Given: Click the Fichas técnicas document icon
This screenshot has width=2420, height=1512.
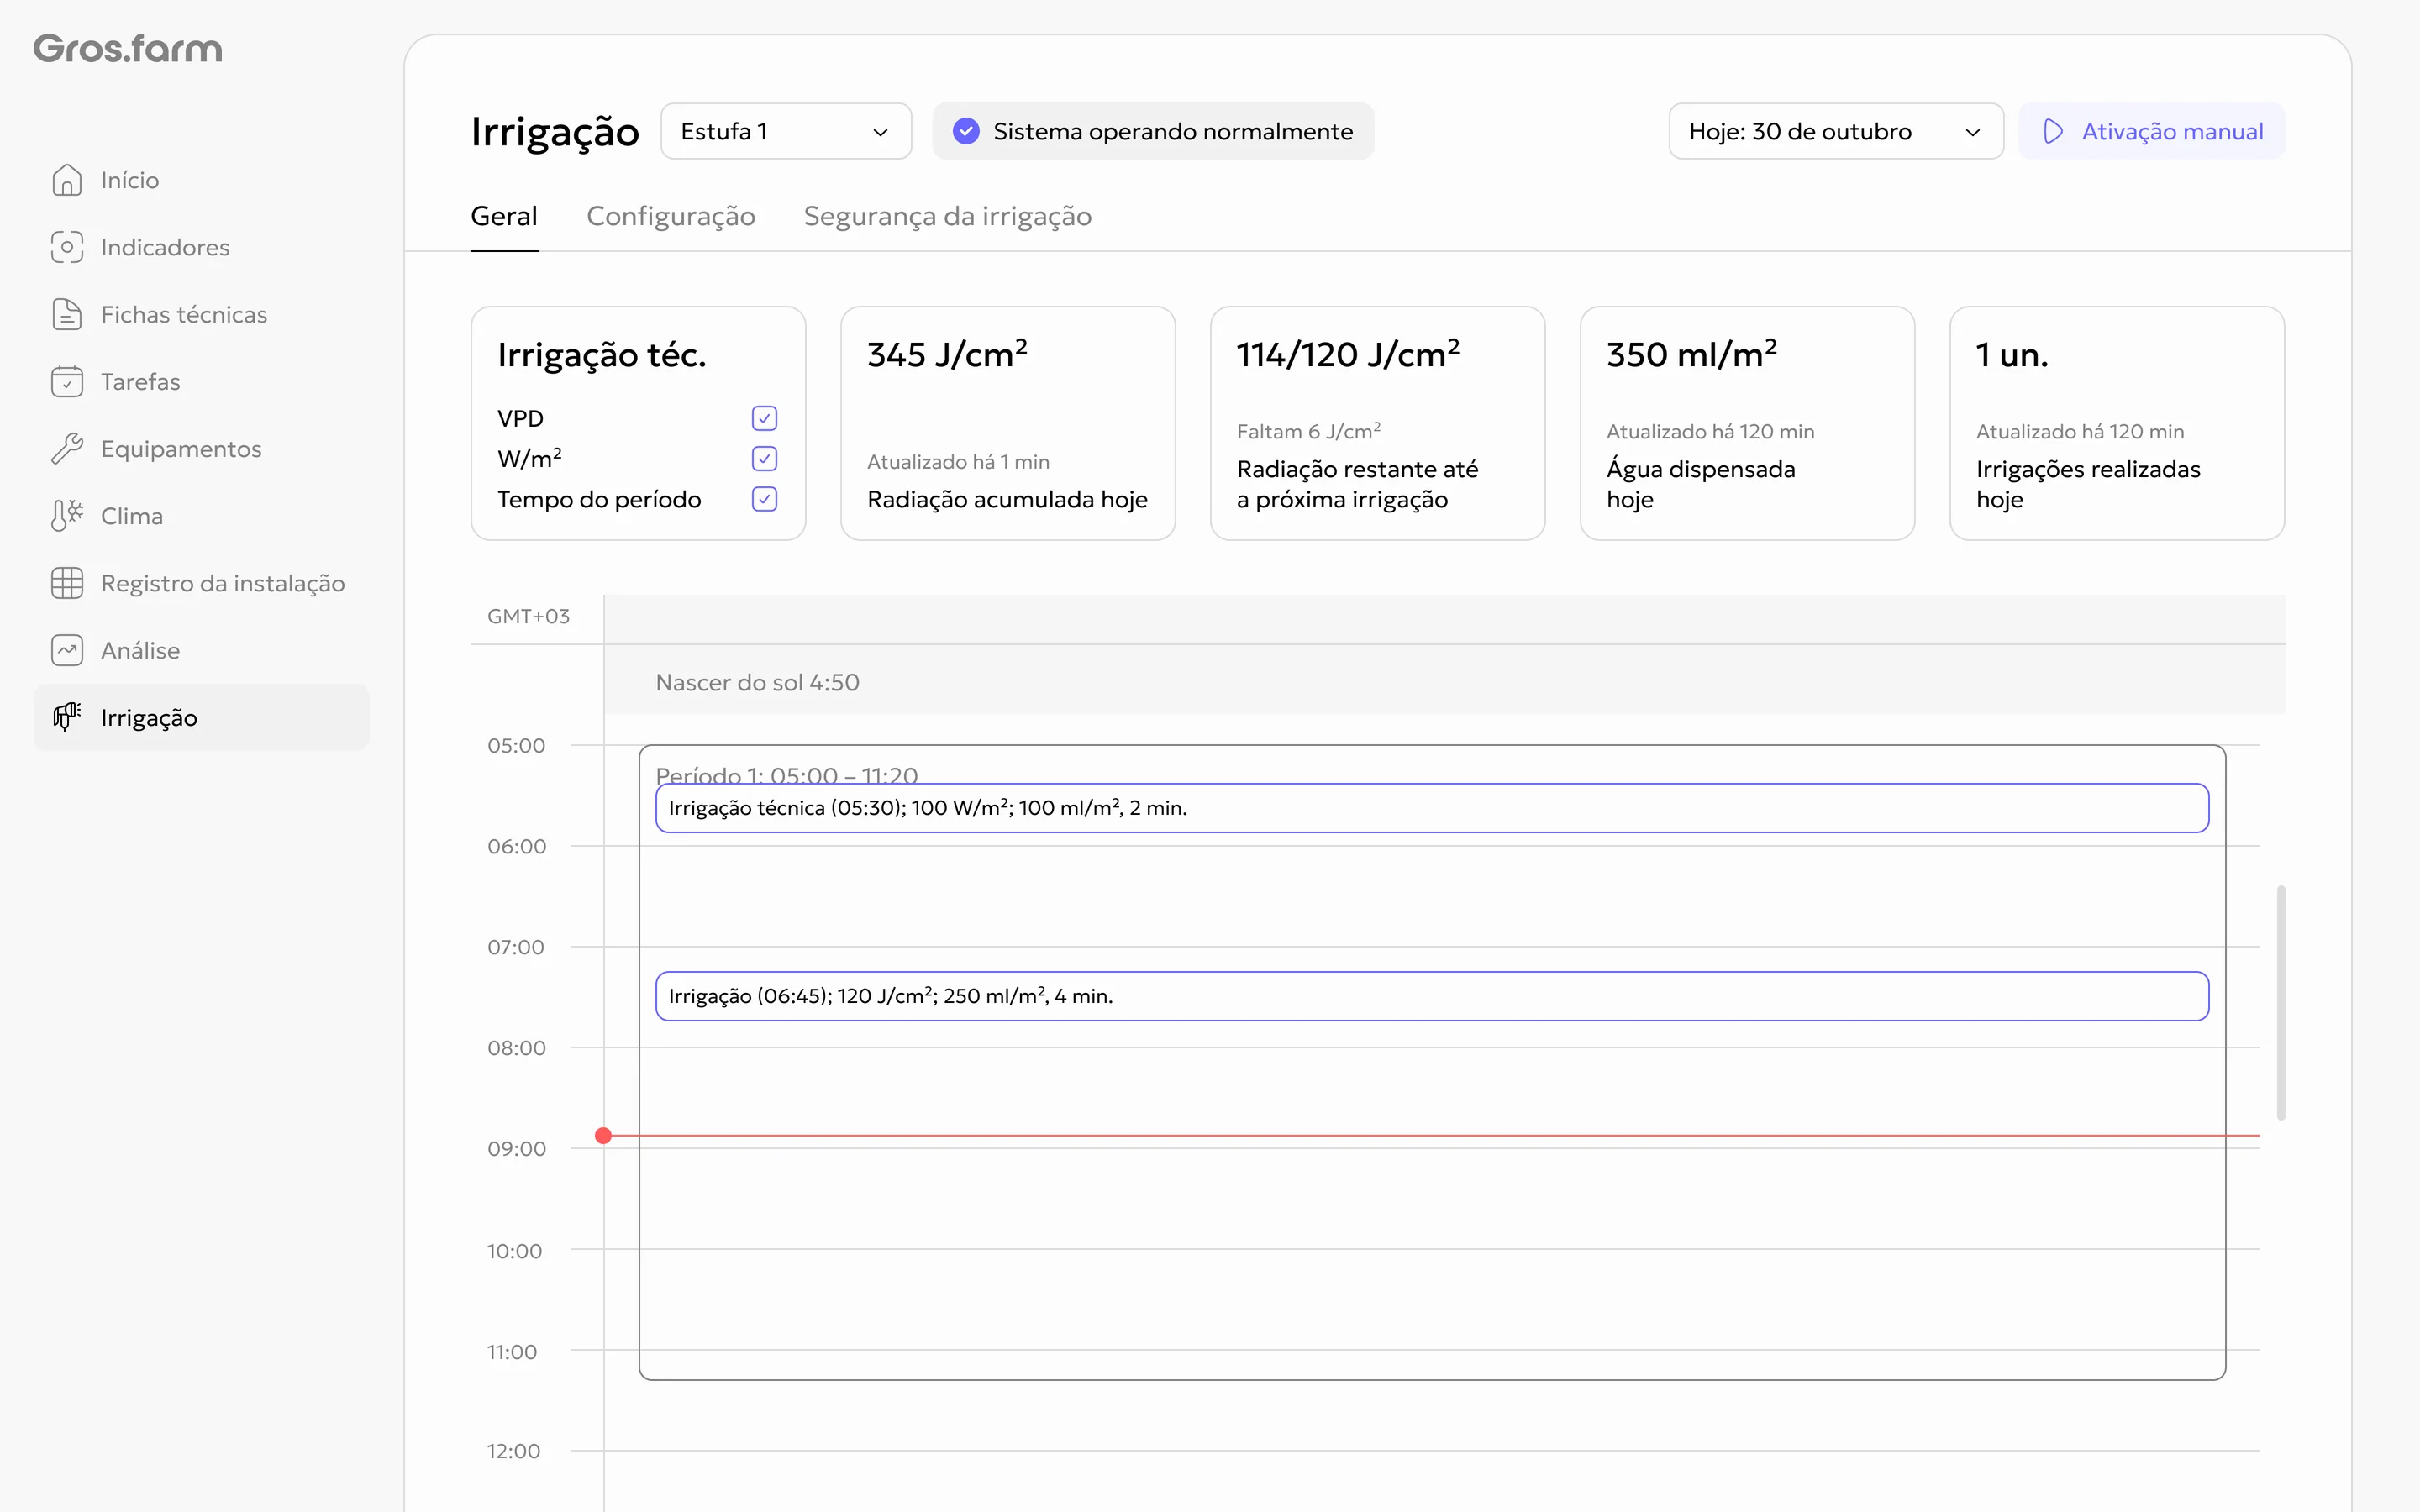Looking at the screenshot, I should pos(67,314).
